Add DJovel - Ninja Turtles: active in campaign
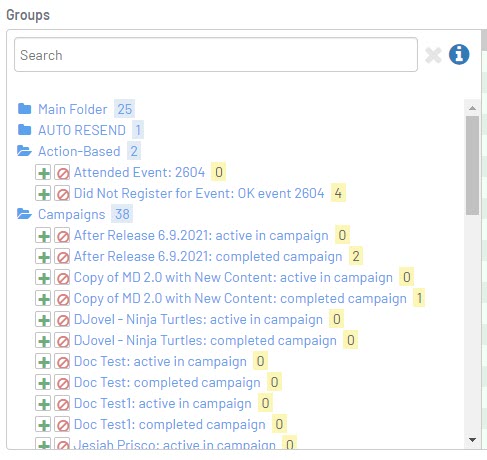This screenshot has width=487, height=460. point(43,320)
